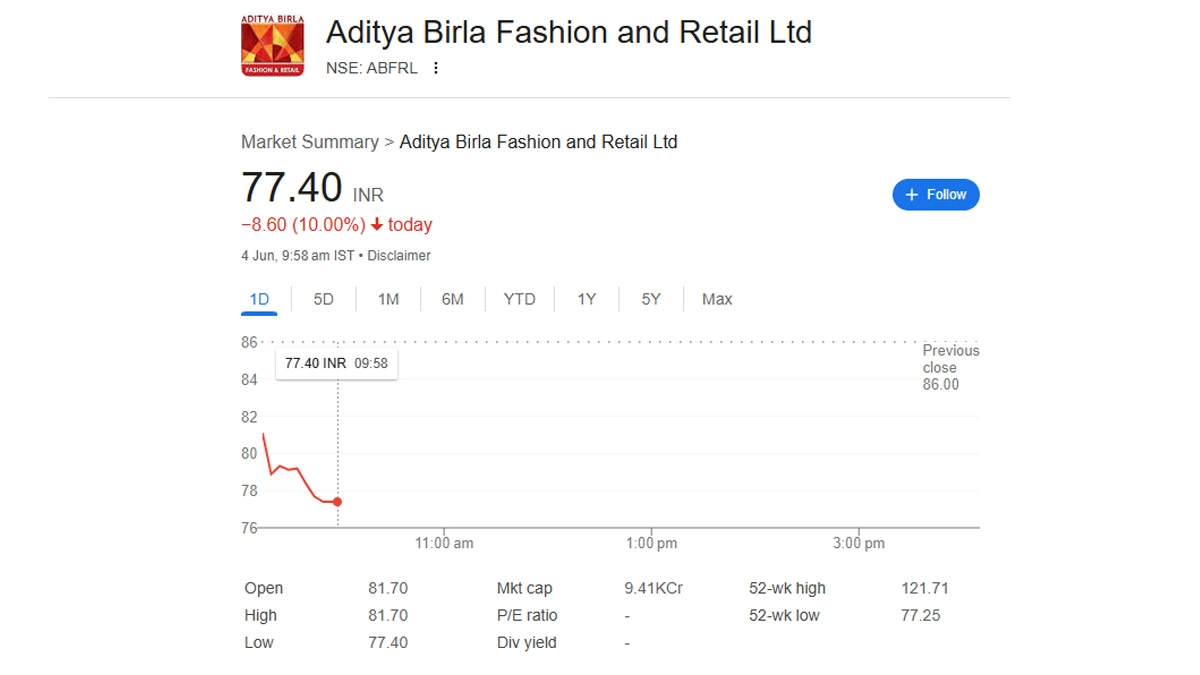
Task: Switch chart to 6M range
Action: pos(453,299)
